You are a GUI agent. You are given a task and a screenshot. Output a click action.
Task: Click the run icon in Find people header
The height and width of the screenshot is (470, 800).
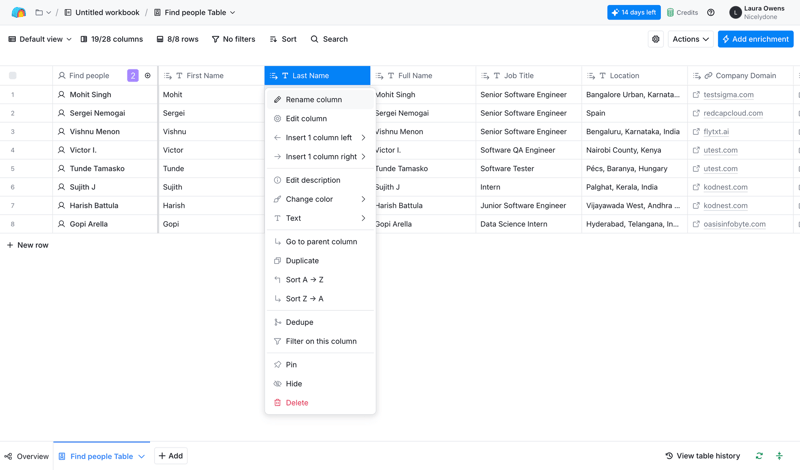coord(148,76)
